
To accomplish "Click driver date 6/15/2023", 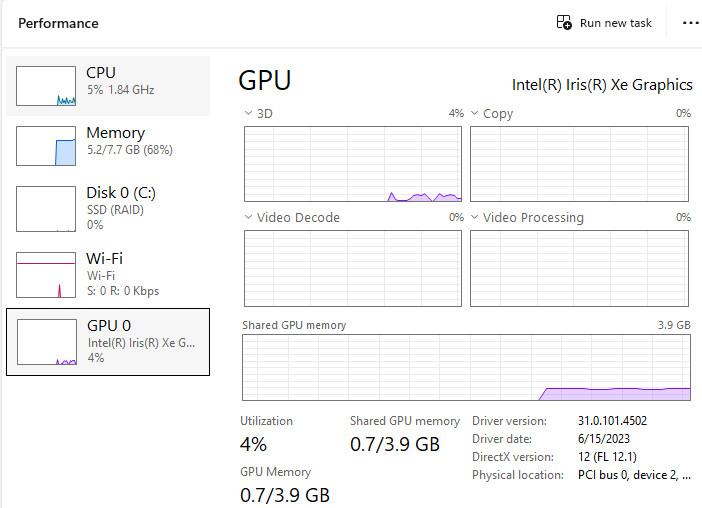I will tap(604, 439).
